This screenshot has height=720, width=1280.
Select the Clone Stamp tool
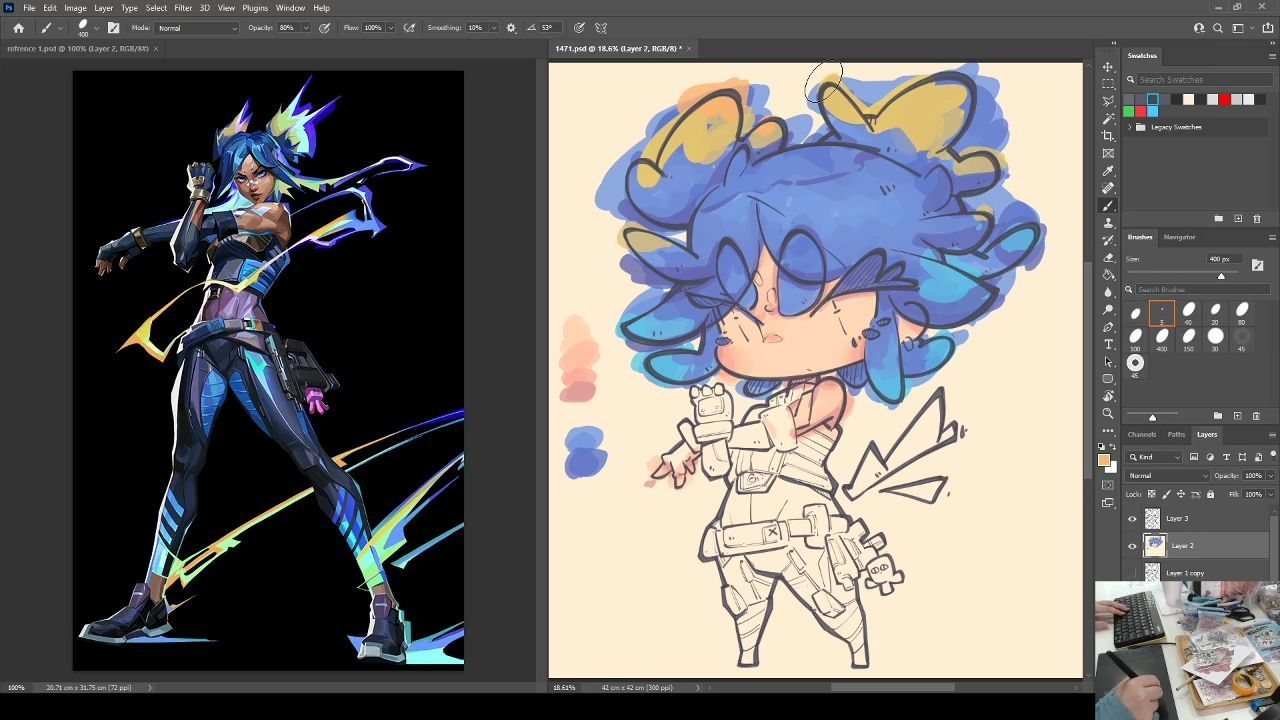tap(1108, 223)
